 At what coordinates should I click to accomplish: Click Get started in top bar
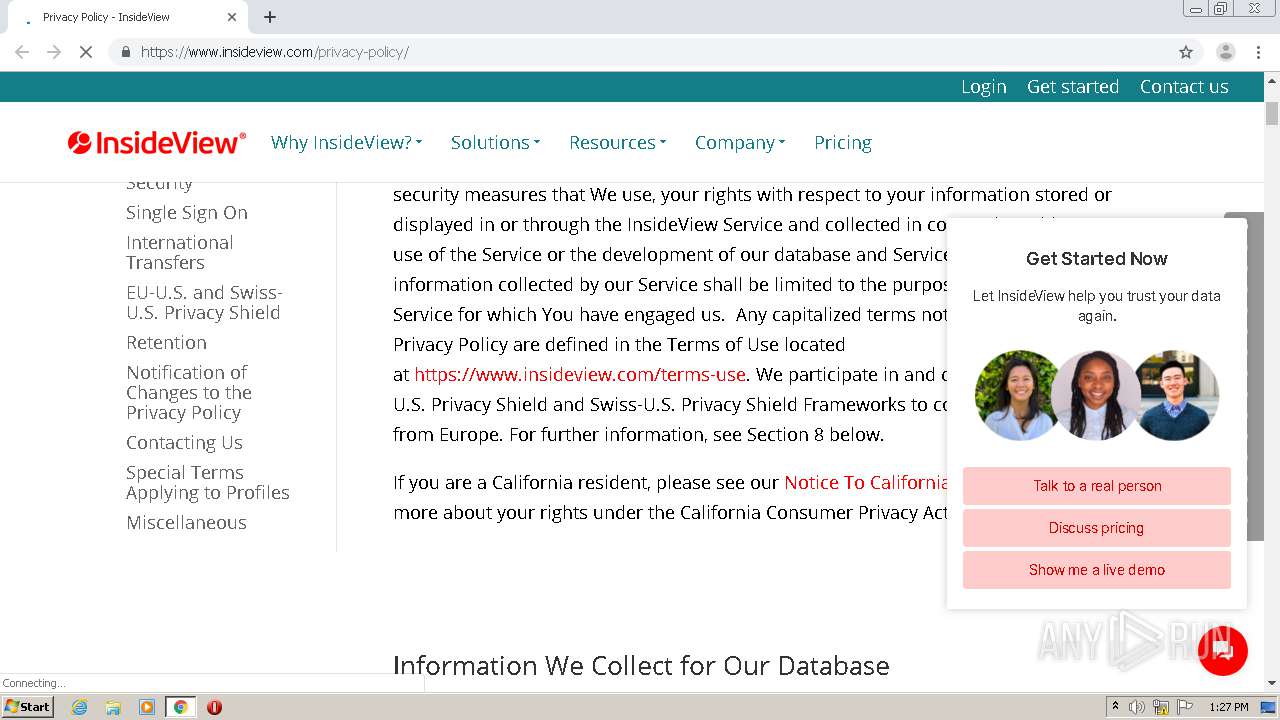(x=1073, y=87)
